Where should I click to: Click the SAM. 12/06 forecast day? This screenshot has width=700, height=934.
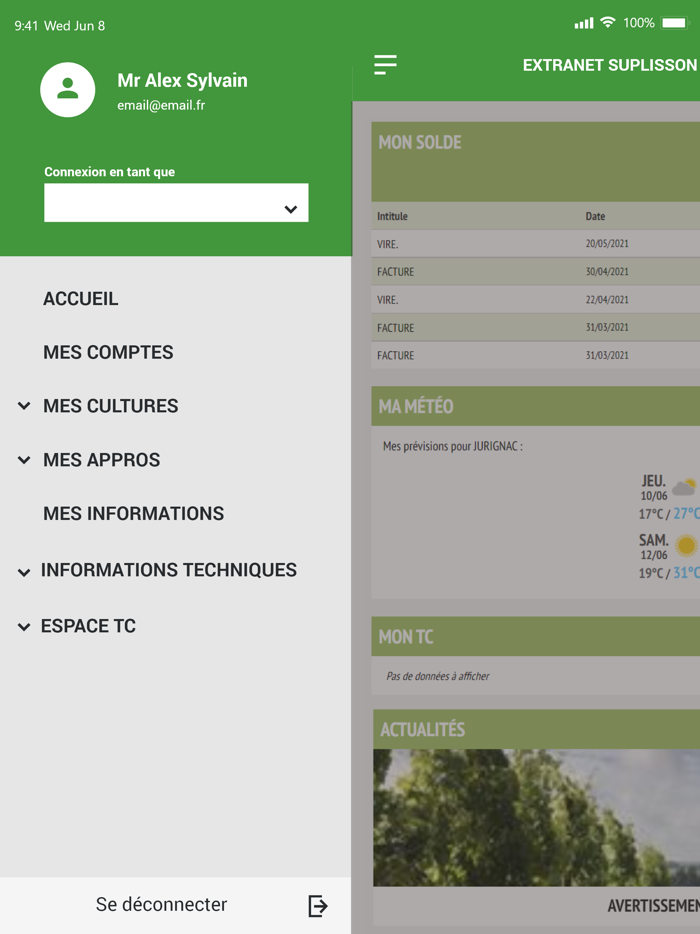(654, 546)
